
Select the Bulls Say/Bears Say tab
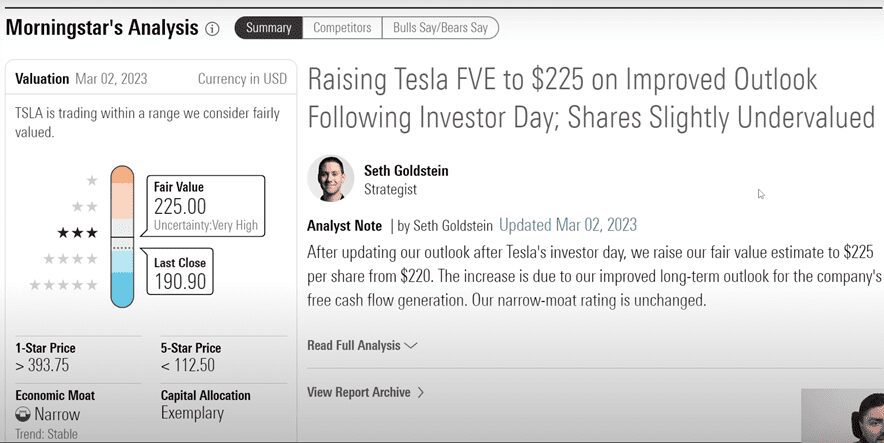click(x=440, y=28)
